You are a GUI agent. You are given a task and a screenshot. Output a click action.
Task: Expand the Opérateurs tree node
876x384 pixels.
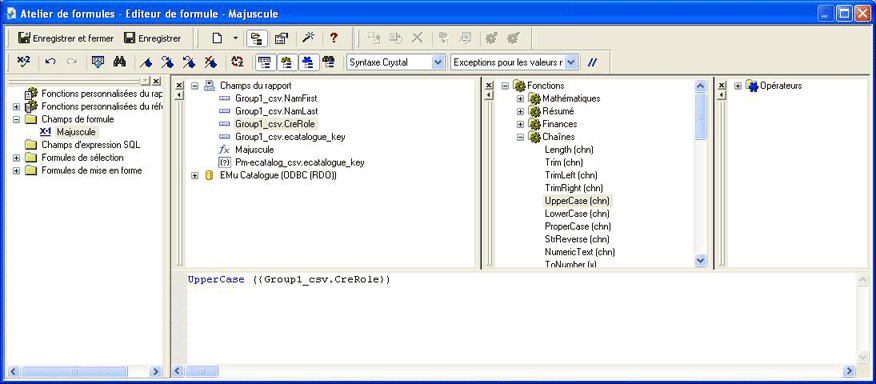point(737,86)
